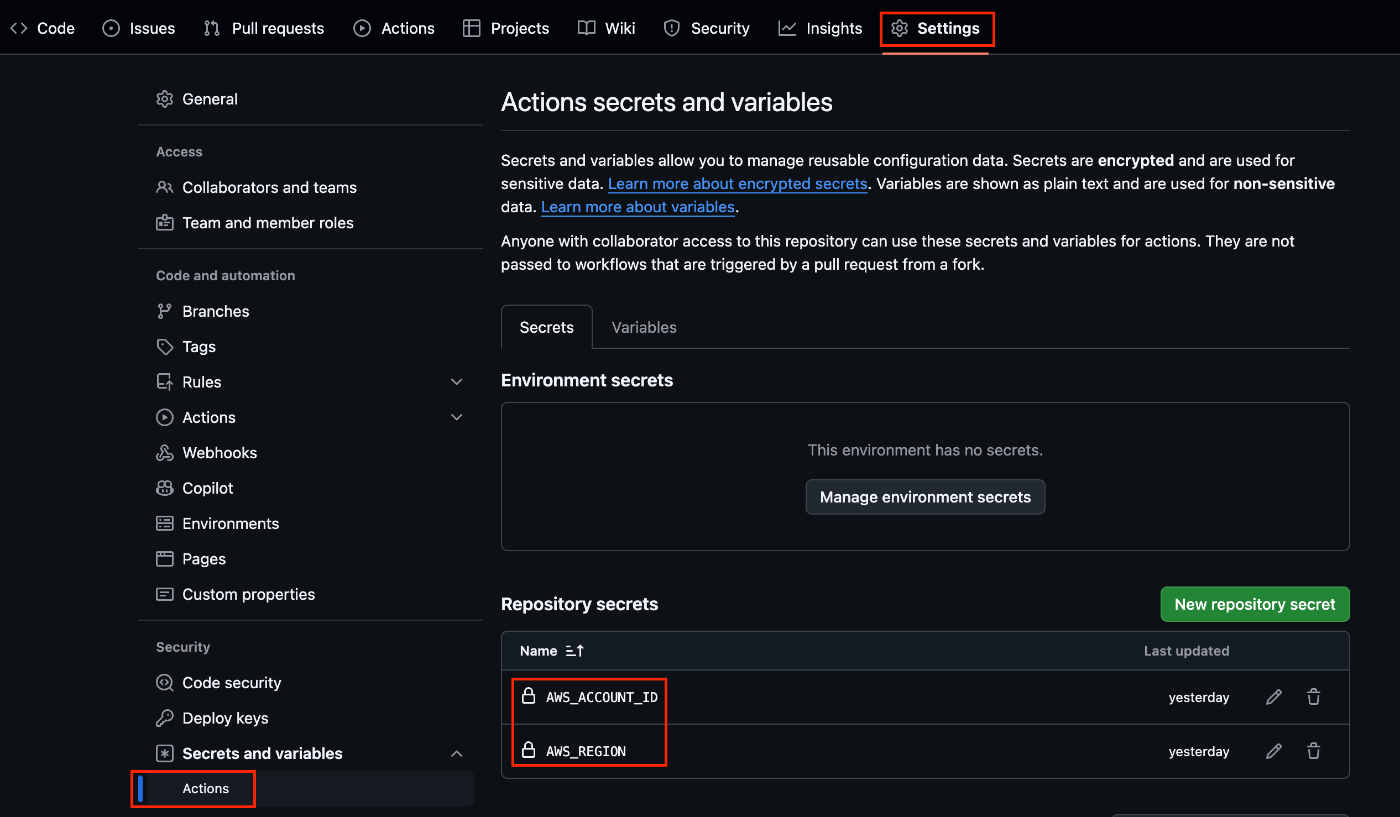The image size is (1400, 817).
Task: Edit the AWS_REGION secret with pencil icon
Action: click(x=1274, y=751)
